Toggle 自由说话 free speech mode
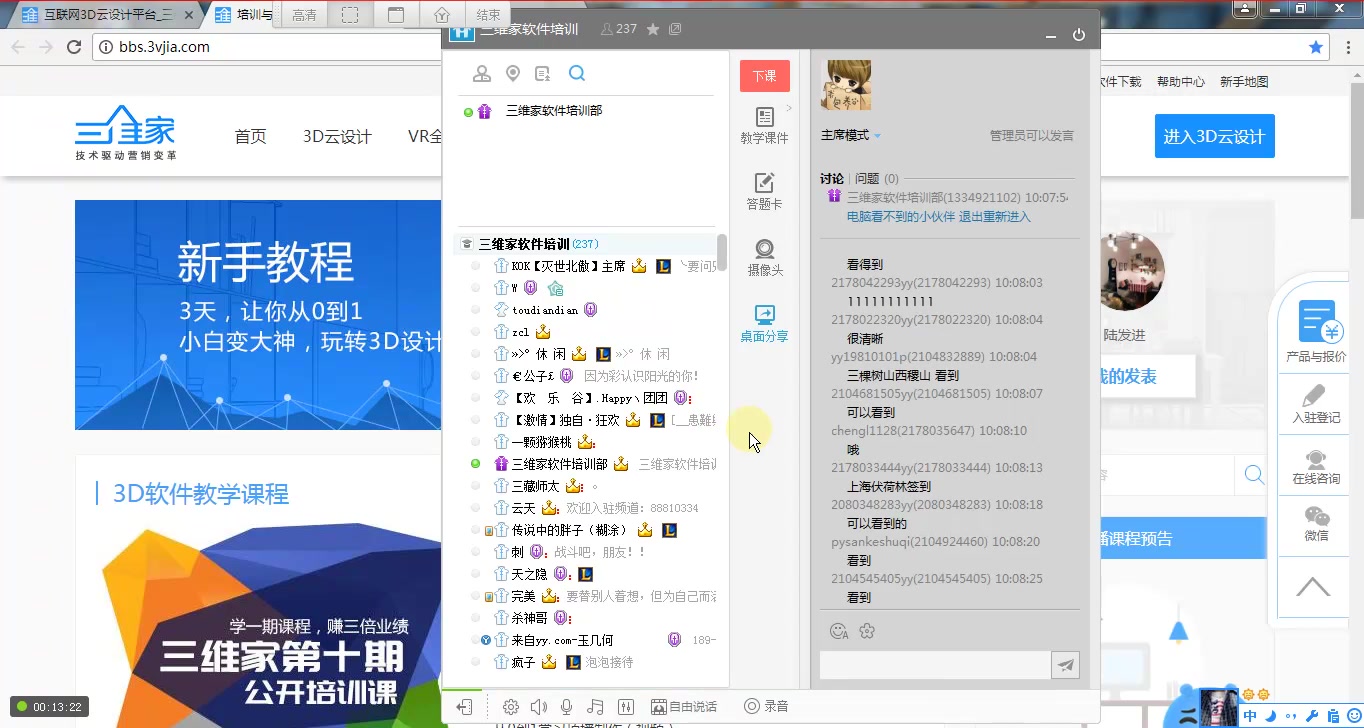 pyautogui.click(x=684, y=706)
